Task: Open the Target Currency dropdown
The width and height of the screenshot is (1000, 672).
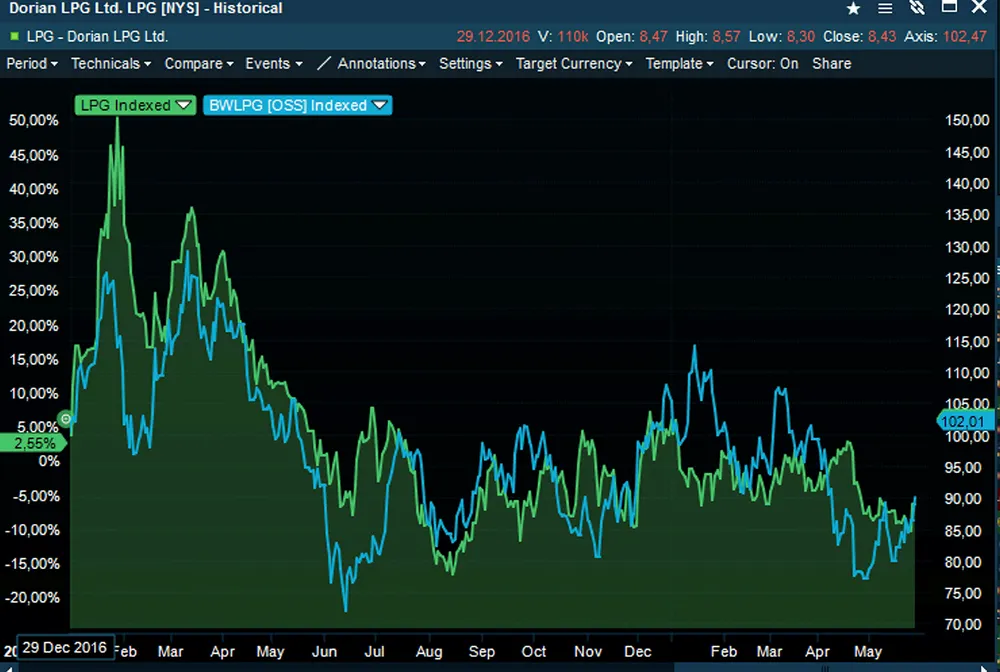Action: (x=574, y=63)
